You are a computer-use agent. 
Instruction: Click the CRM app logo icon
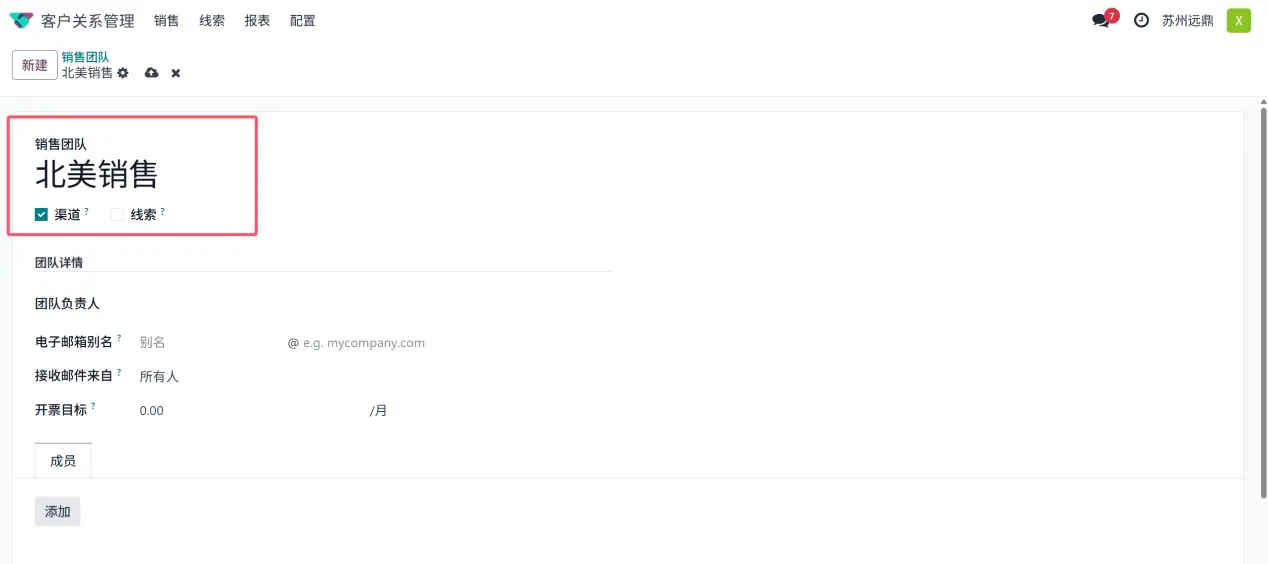coord(21,20)
